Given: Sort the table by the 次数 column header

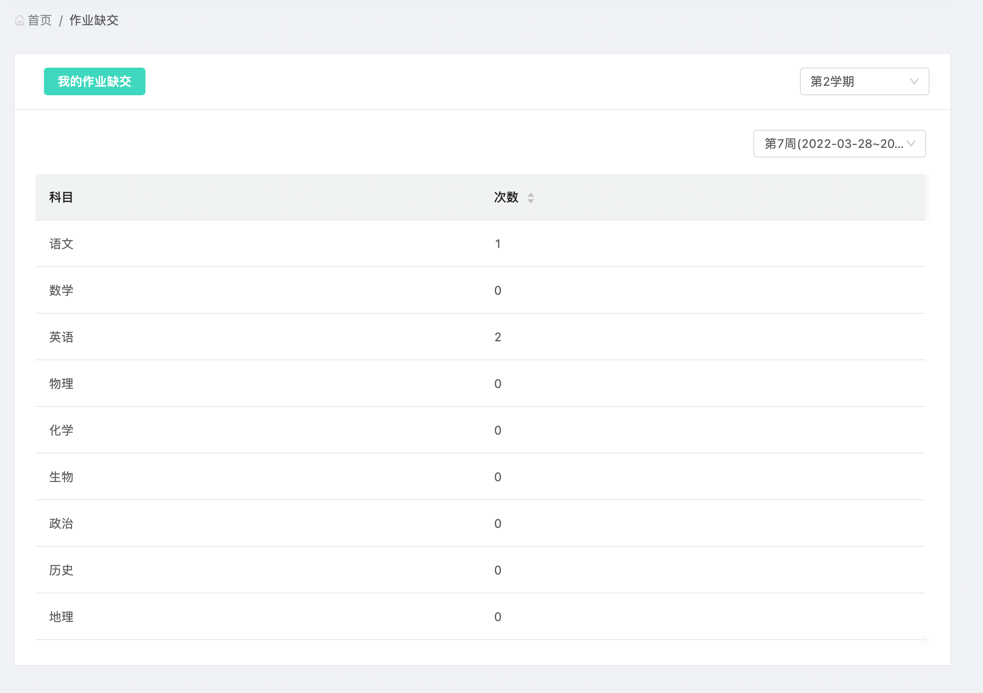Looking at the screenshot, I should [x=506, y=198].
